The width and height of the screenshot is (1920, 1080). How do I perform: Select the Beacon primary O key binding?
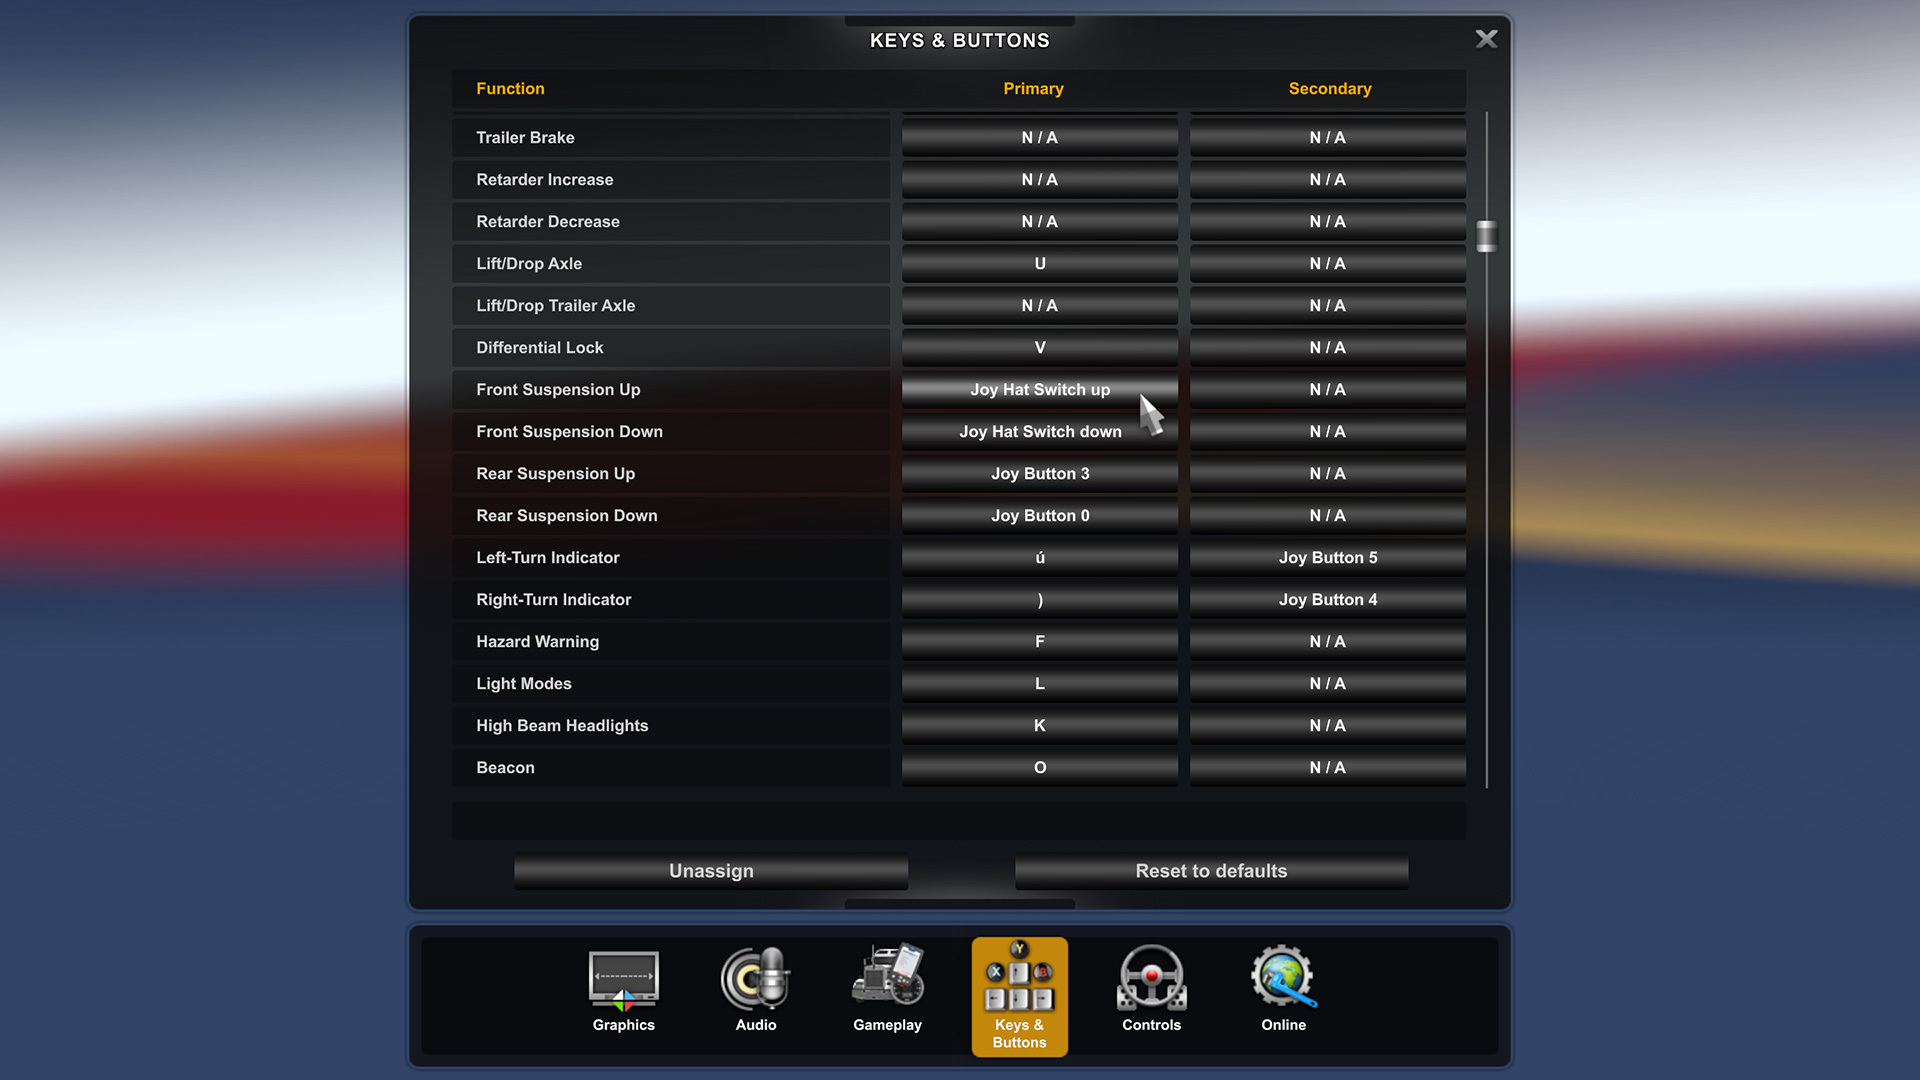(x=1039, y=766)
